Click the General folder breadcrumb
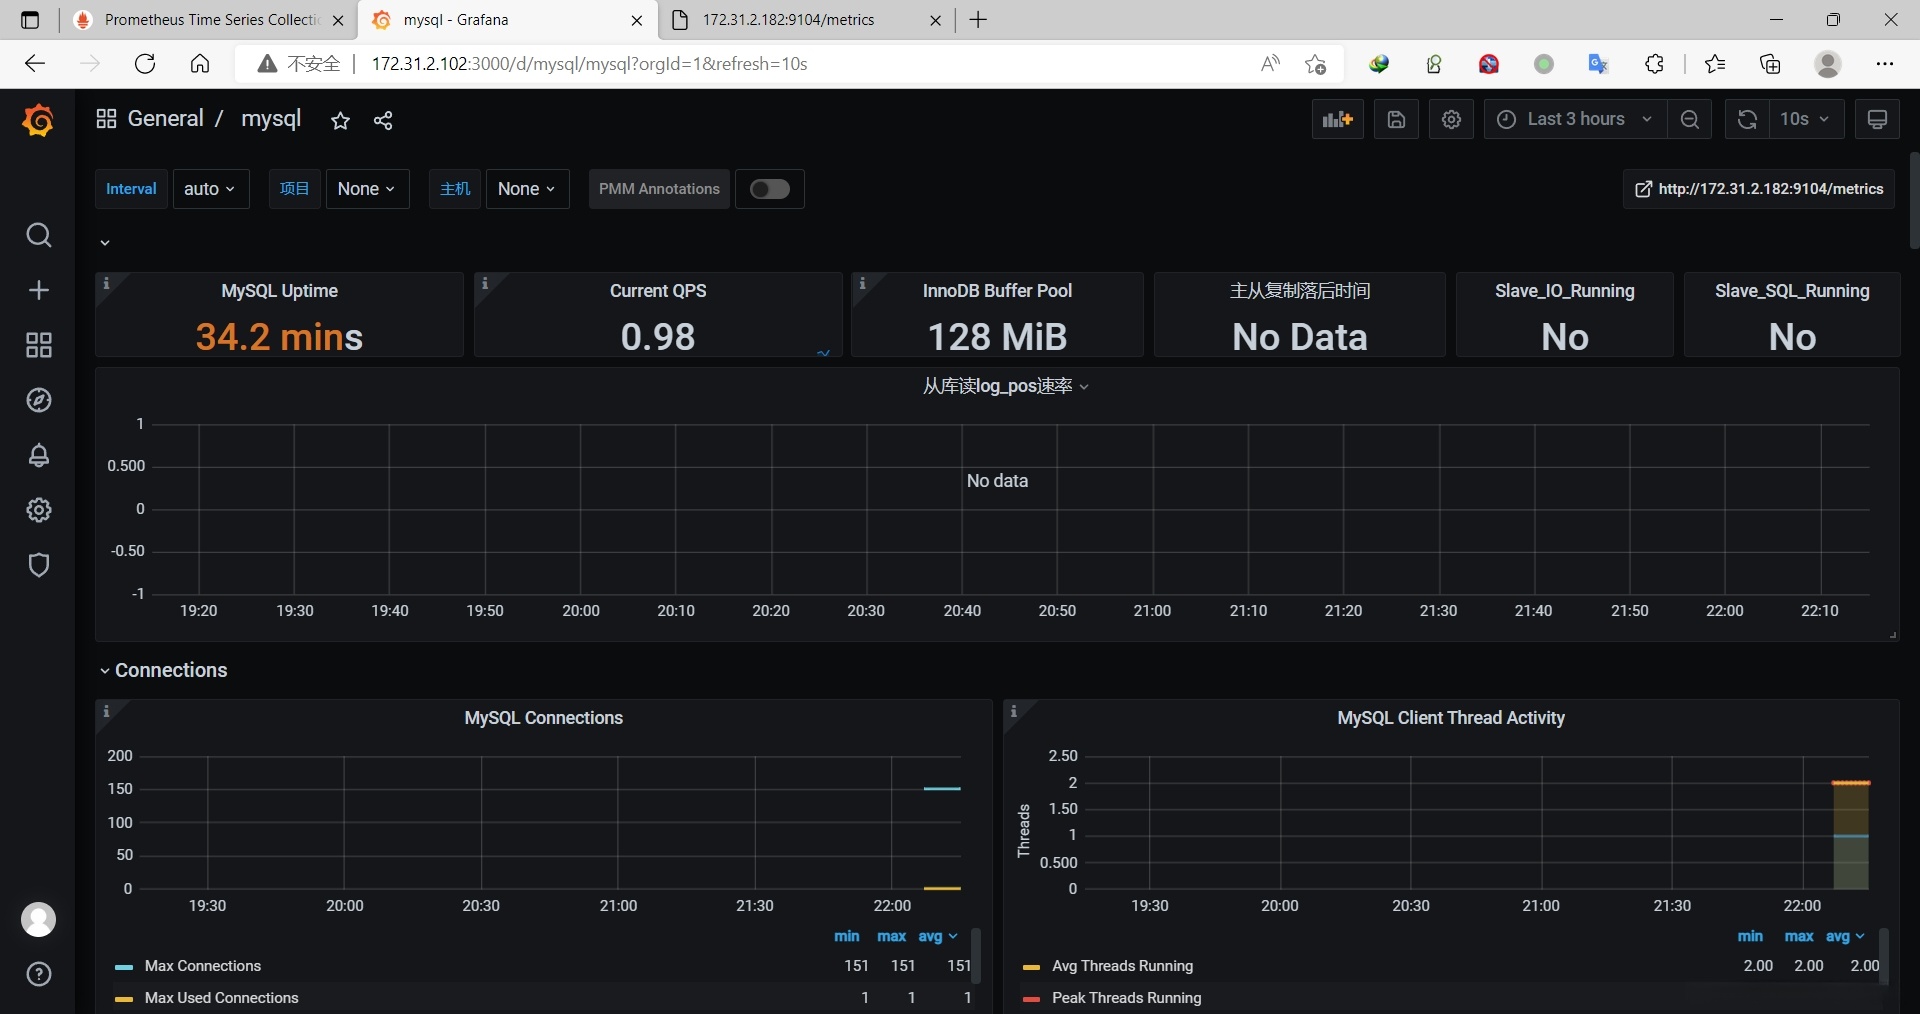The image size is (1920, 1014). pos(165,119)
